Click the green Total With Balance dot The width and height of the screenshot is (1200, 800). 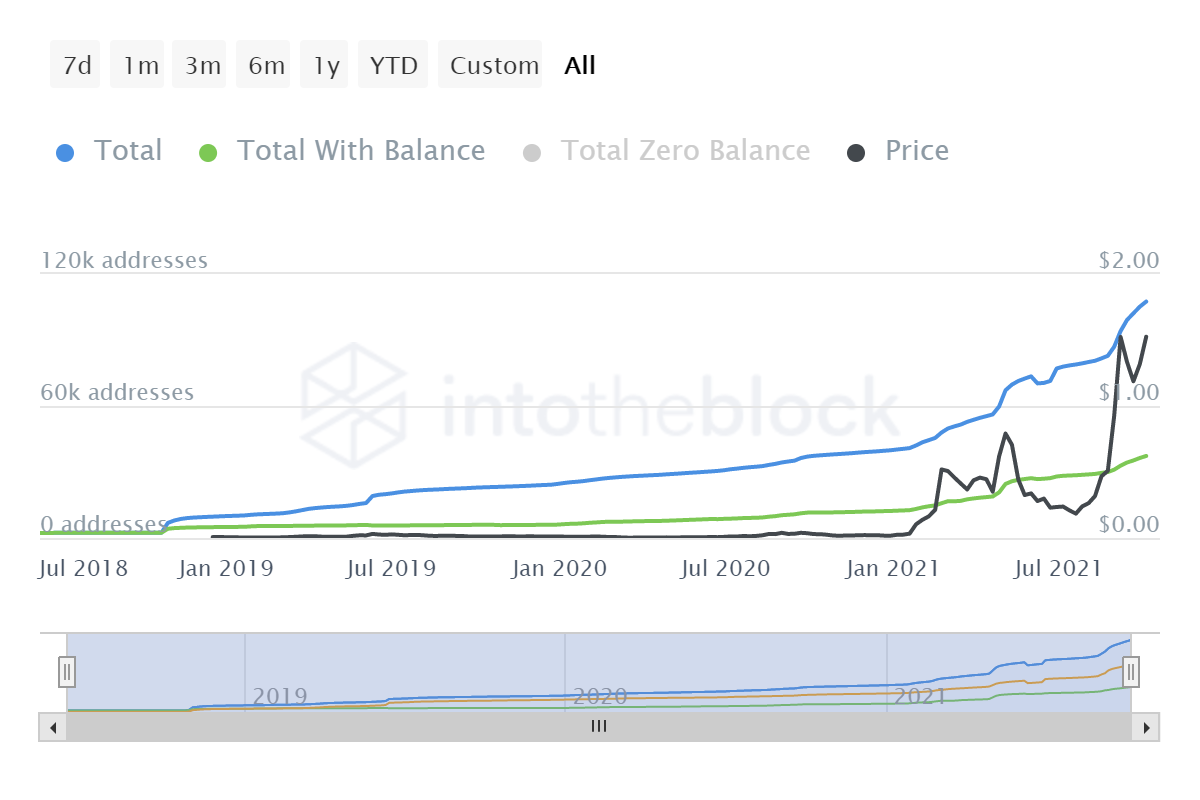click(x=208, y=153)
